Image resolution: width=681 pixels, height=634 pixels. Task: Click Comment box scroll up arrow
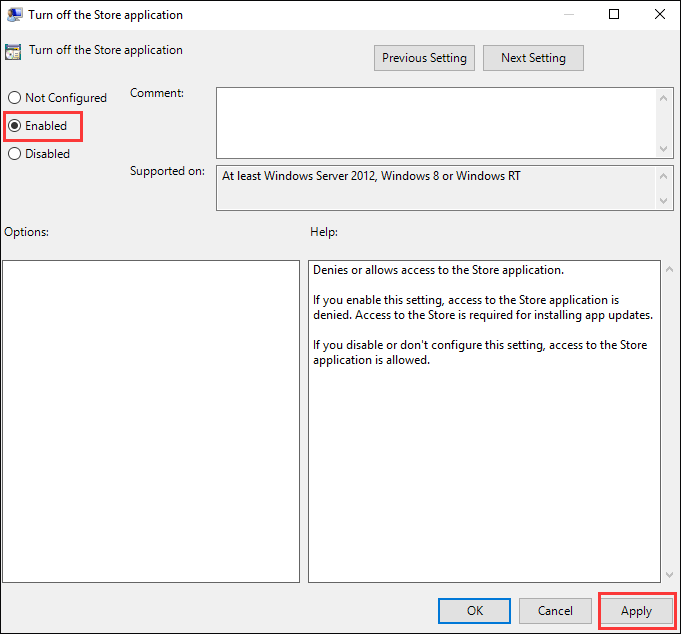coord(663,98)
